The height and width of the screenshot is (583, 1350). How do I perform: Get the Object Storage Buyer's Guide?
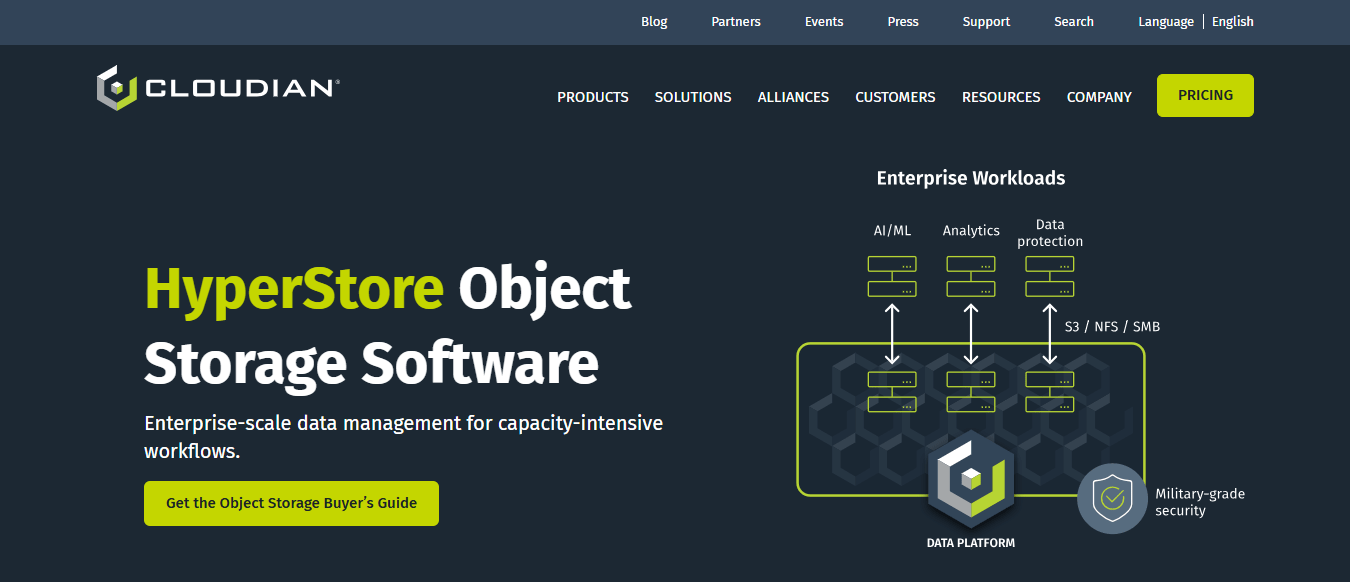[x=291, y=503]
